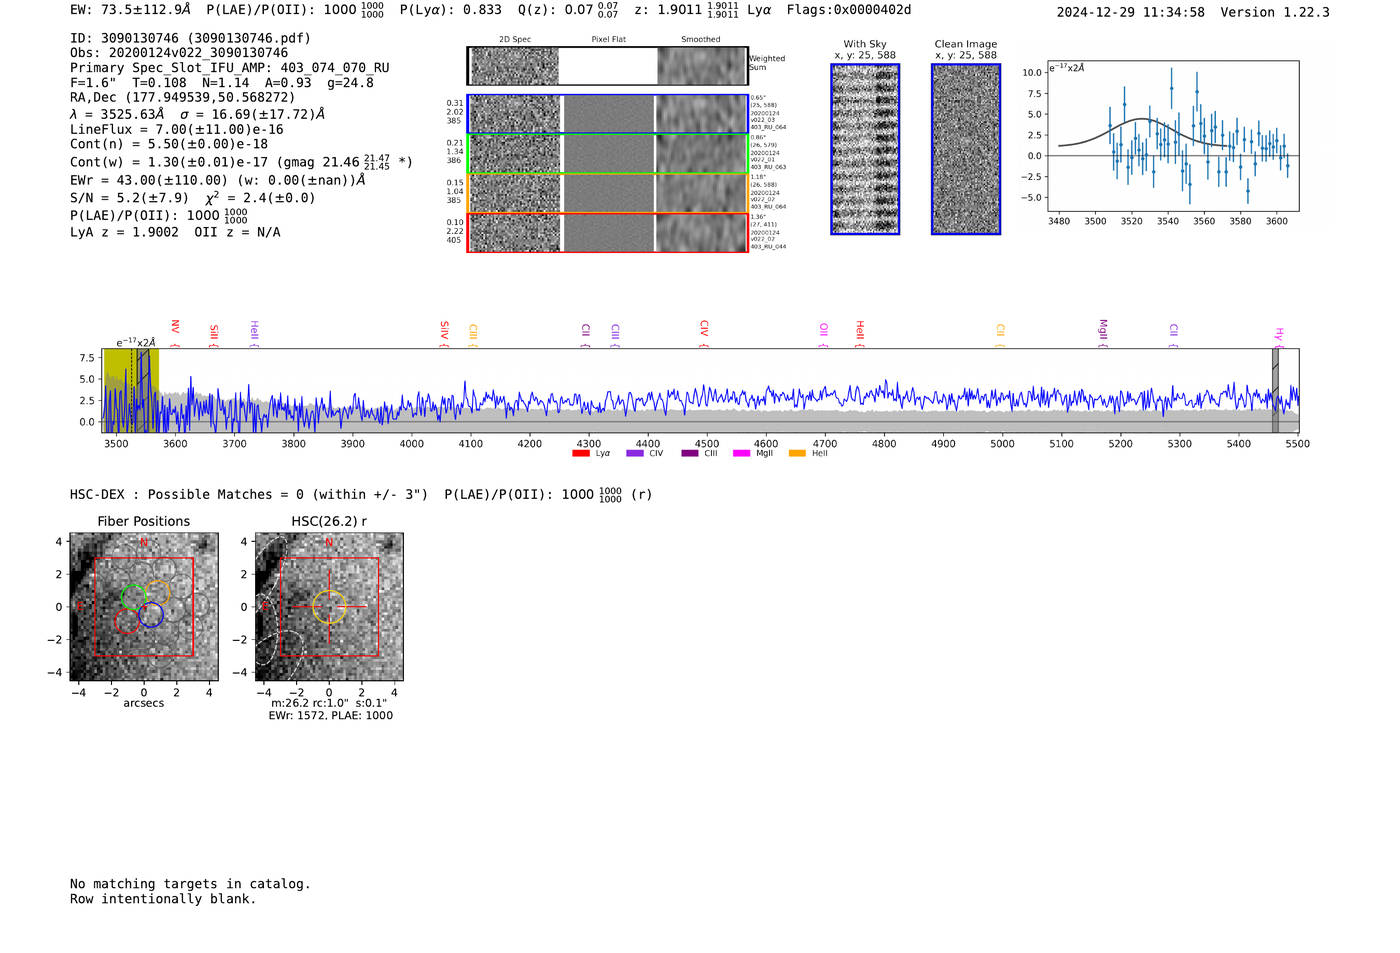This screenshot has width=1400, height=953.
Task: Open the With Sky image thumbnail
Action: coord(865,150)
